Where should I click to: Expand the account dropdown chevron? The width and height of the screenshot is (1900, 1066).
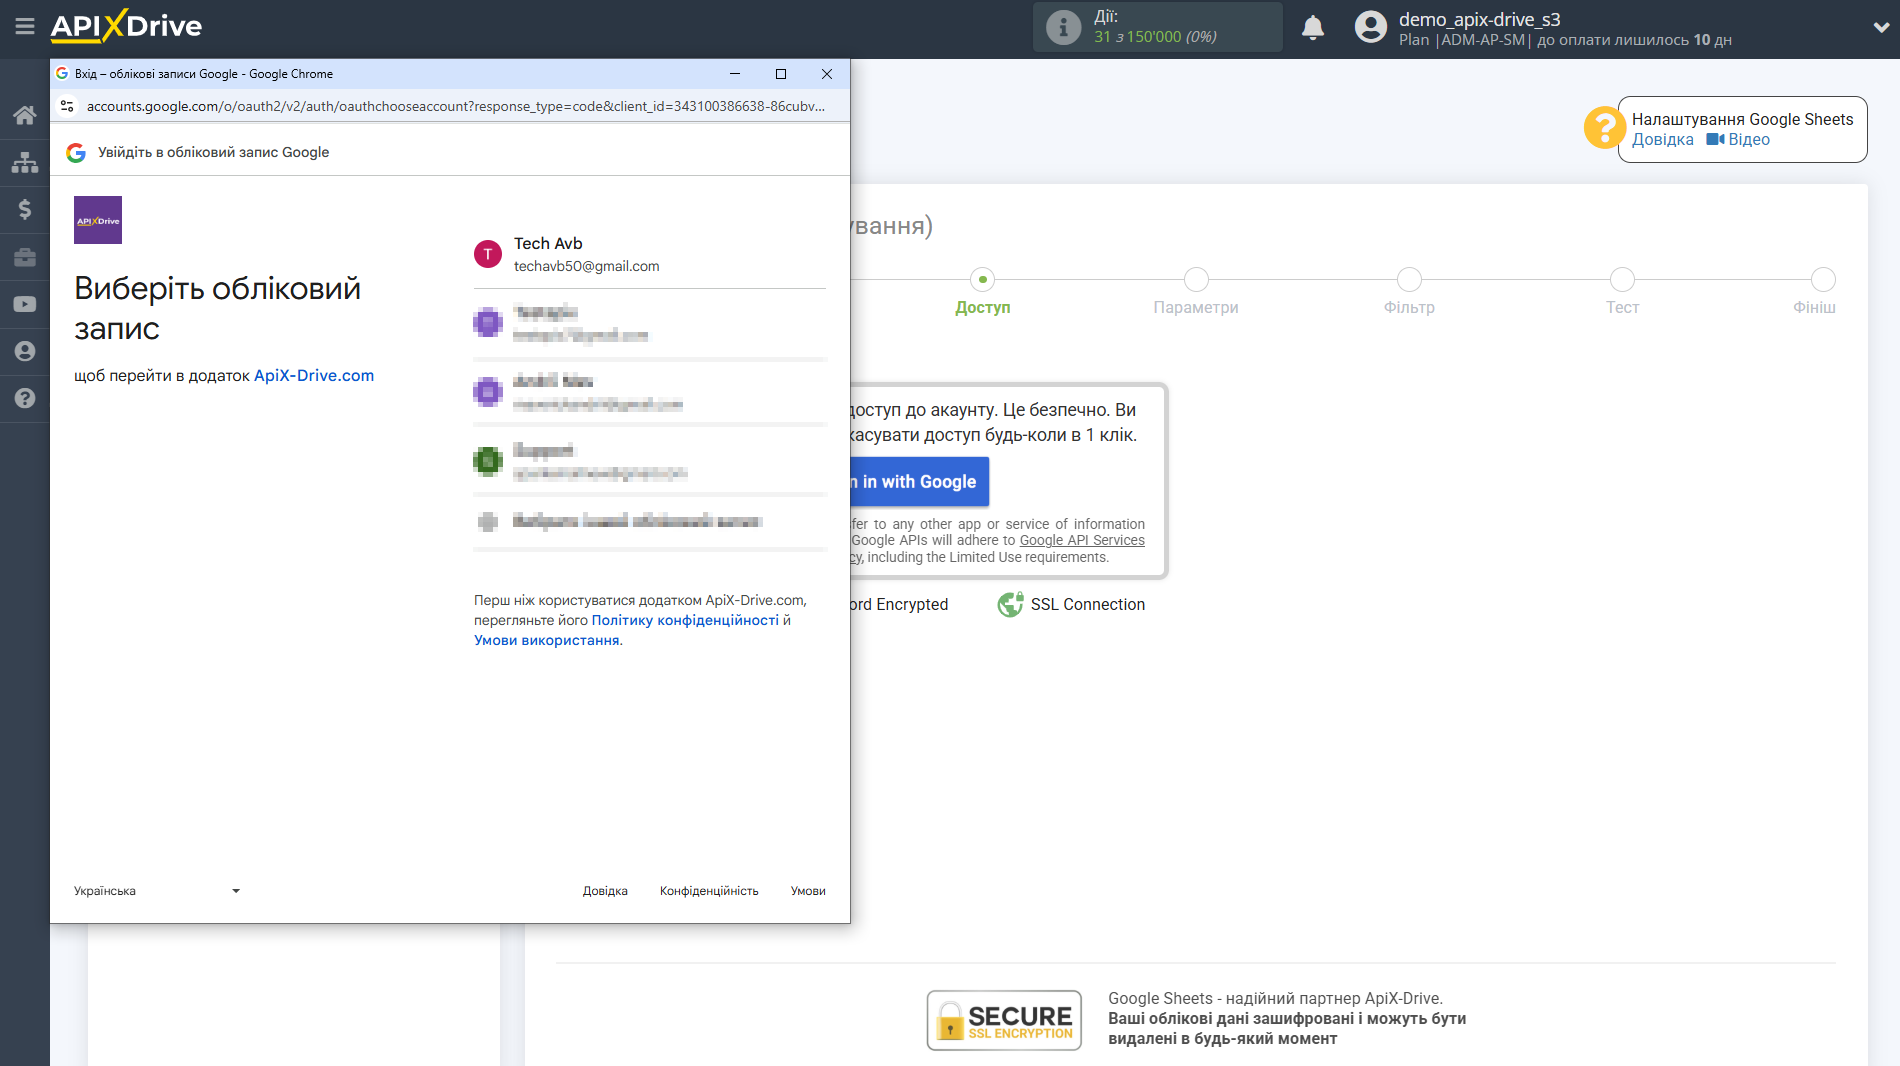click(x=1880, y=28)
